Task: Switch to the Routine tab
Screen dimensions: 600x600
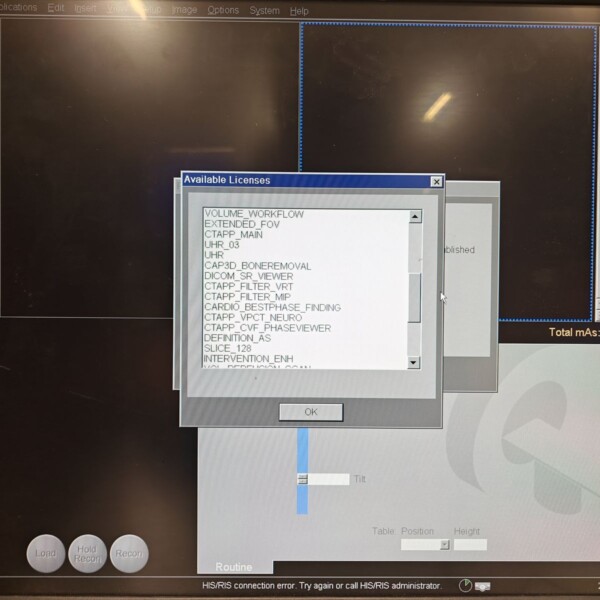Action: [x=233, y=566]
